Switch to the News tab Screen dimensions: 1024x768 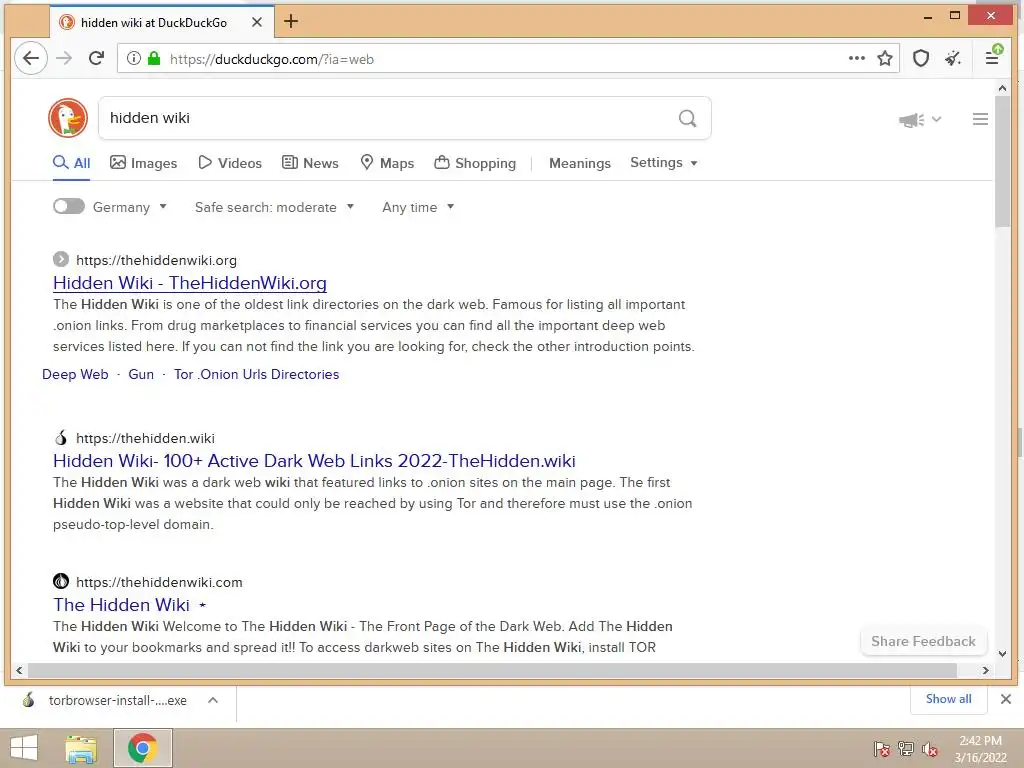pos(310,163)
